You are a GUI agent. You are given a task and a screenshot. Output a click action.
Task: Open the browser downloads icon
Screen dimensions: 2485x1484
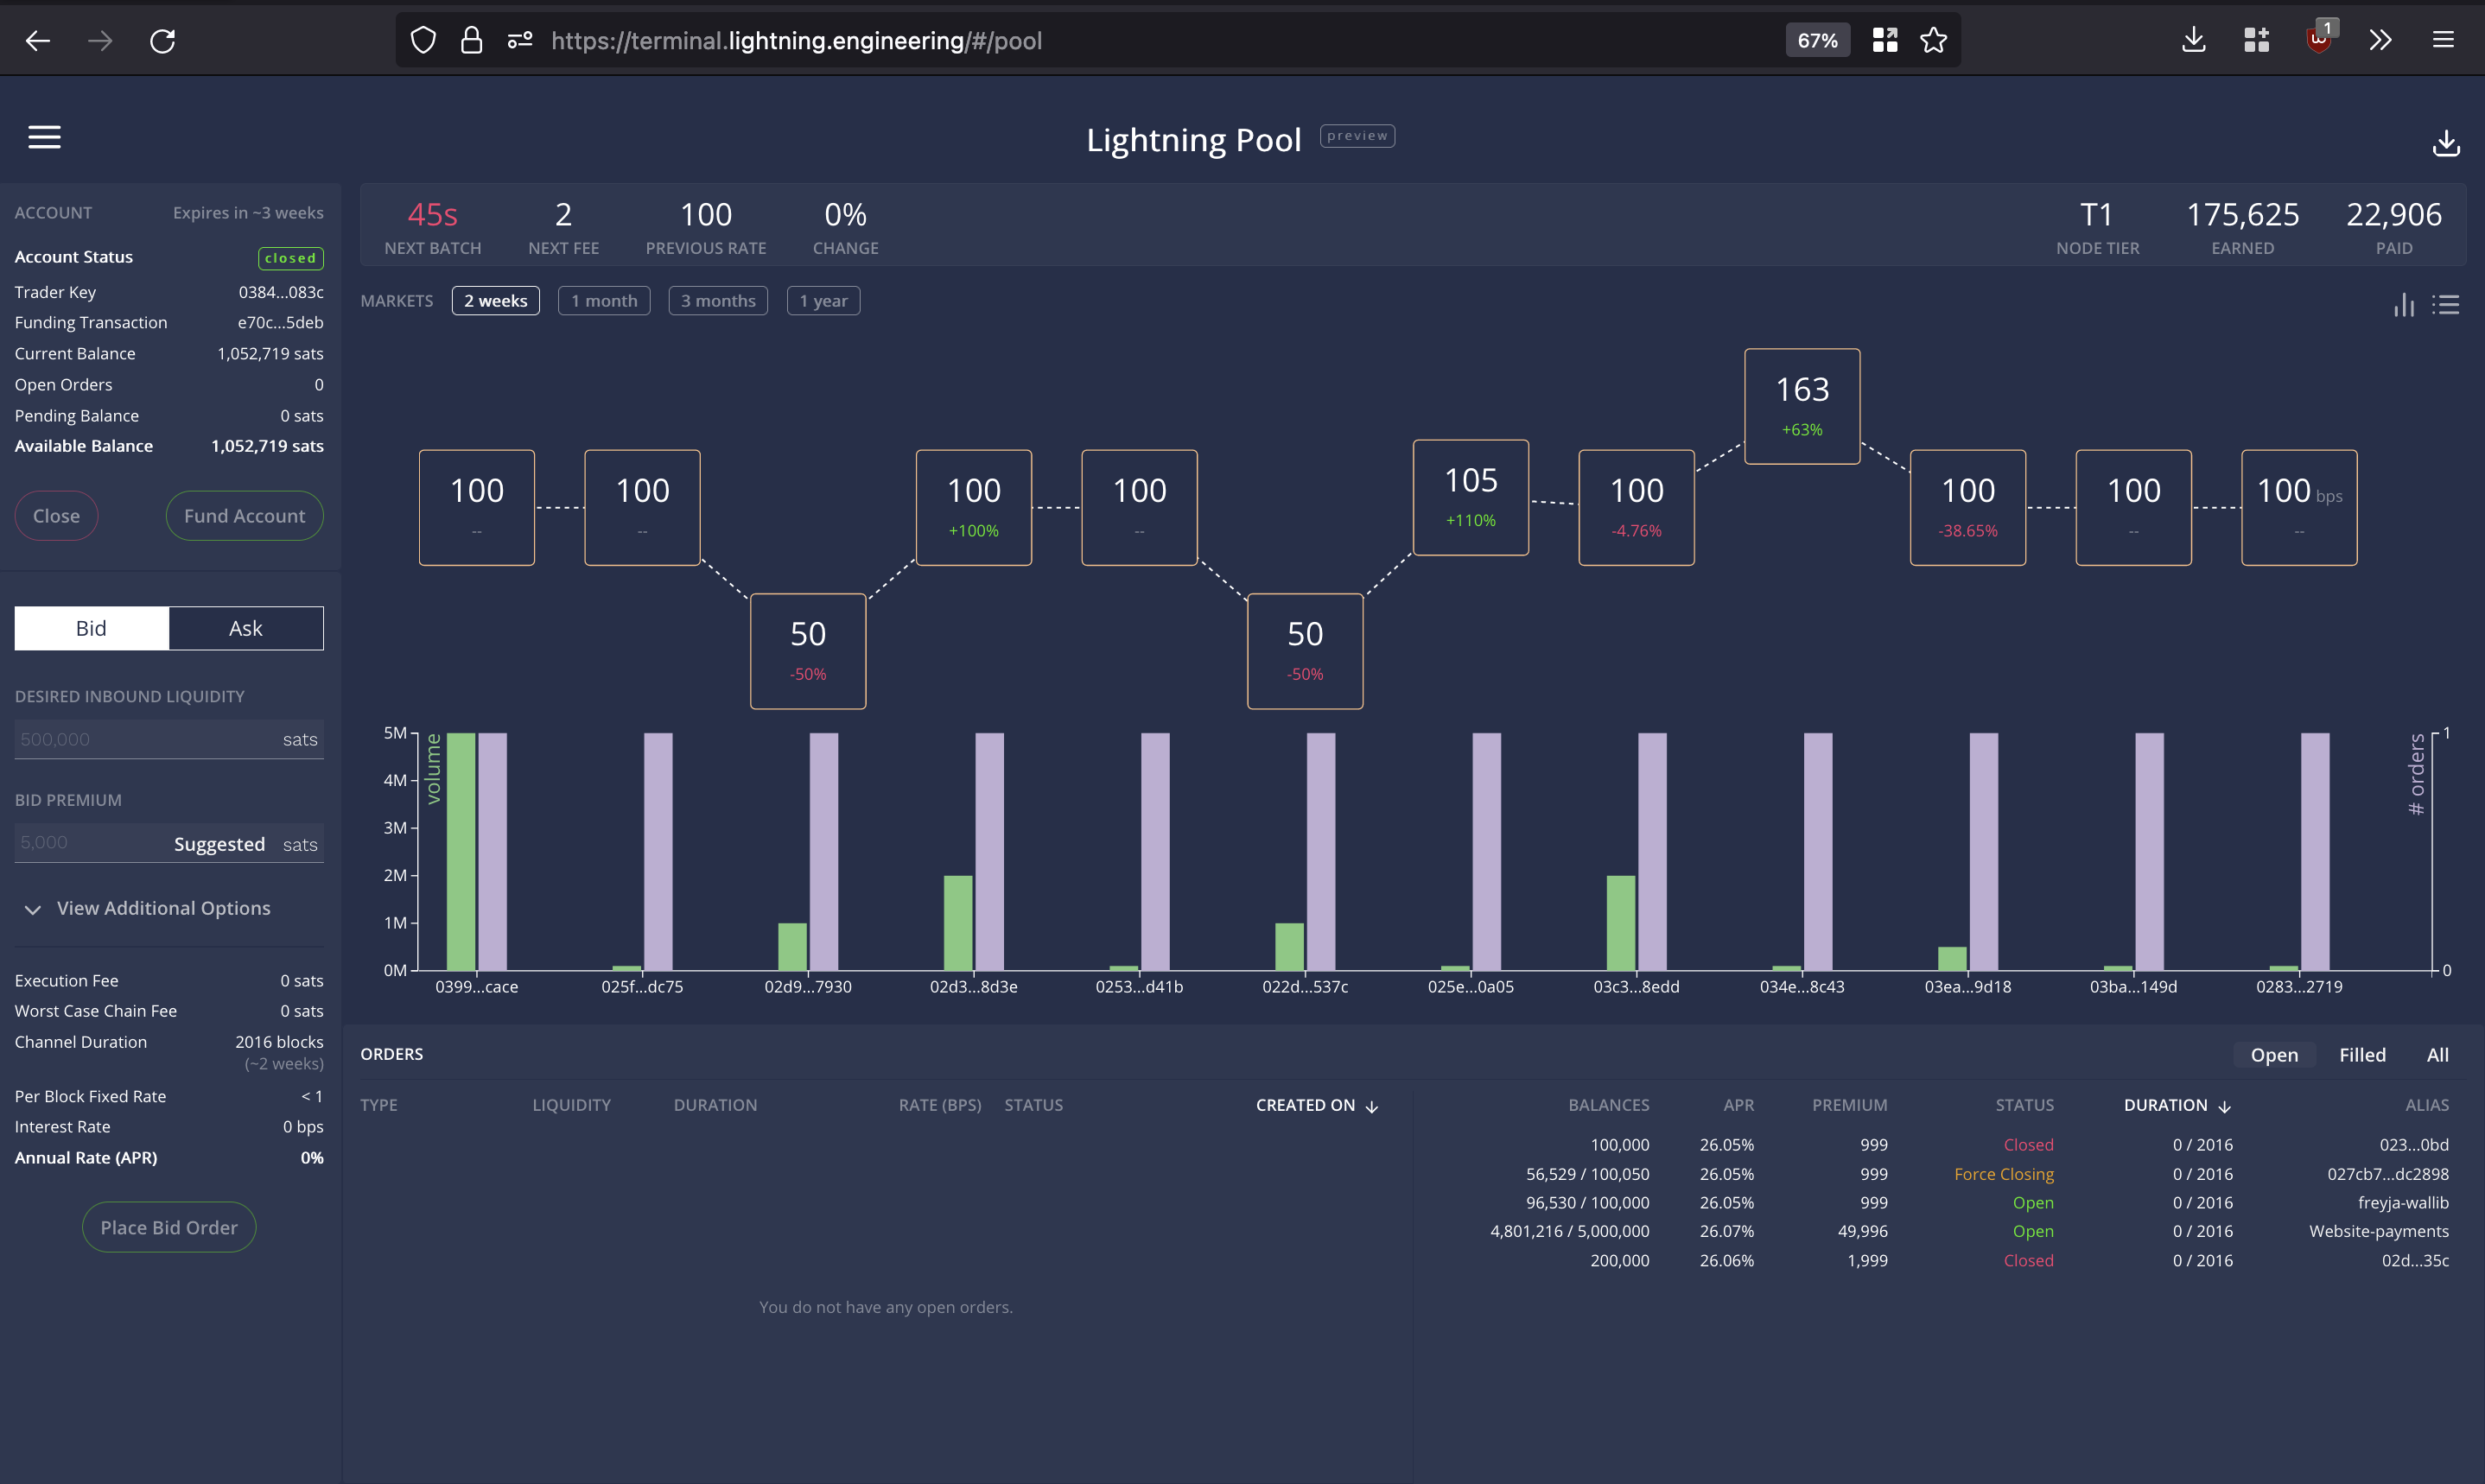pyautogui.click(x=2193, y=40)
